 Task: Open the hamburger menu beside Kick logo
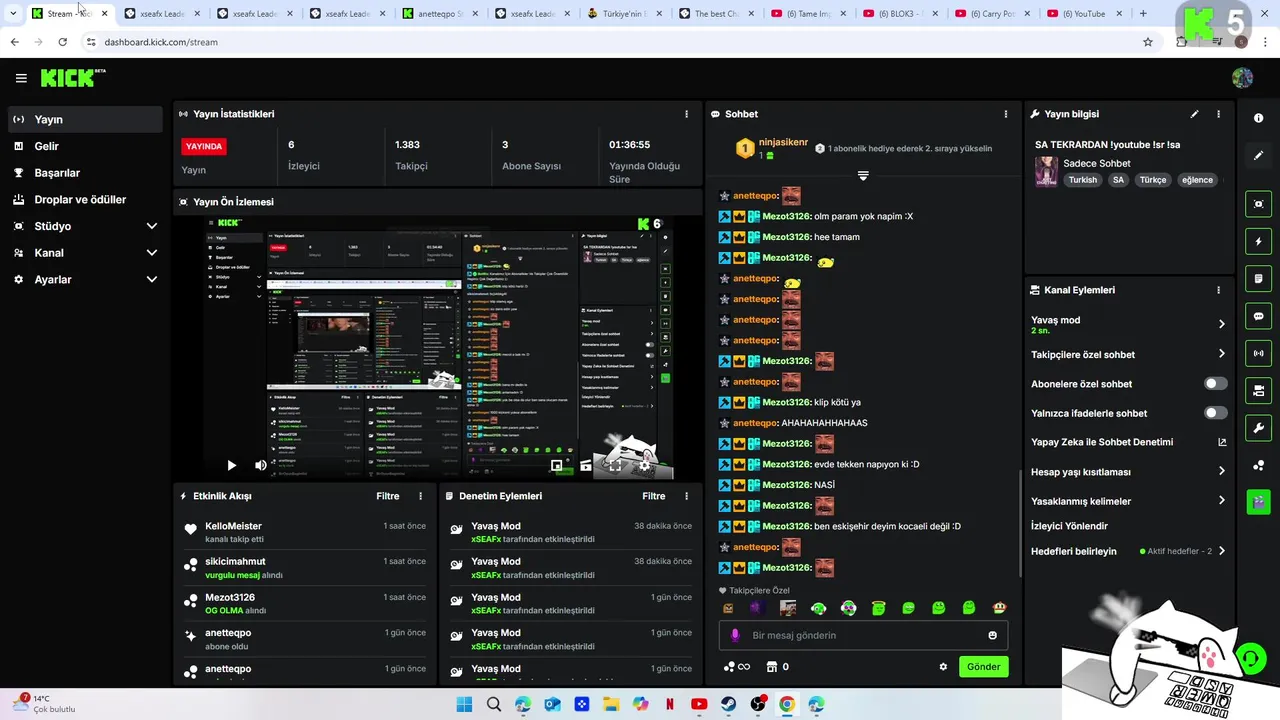tap(21, 78)
